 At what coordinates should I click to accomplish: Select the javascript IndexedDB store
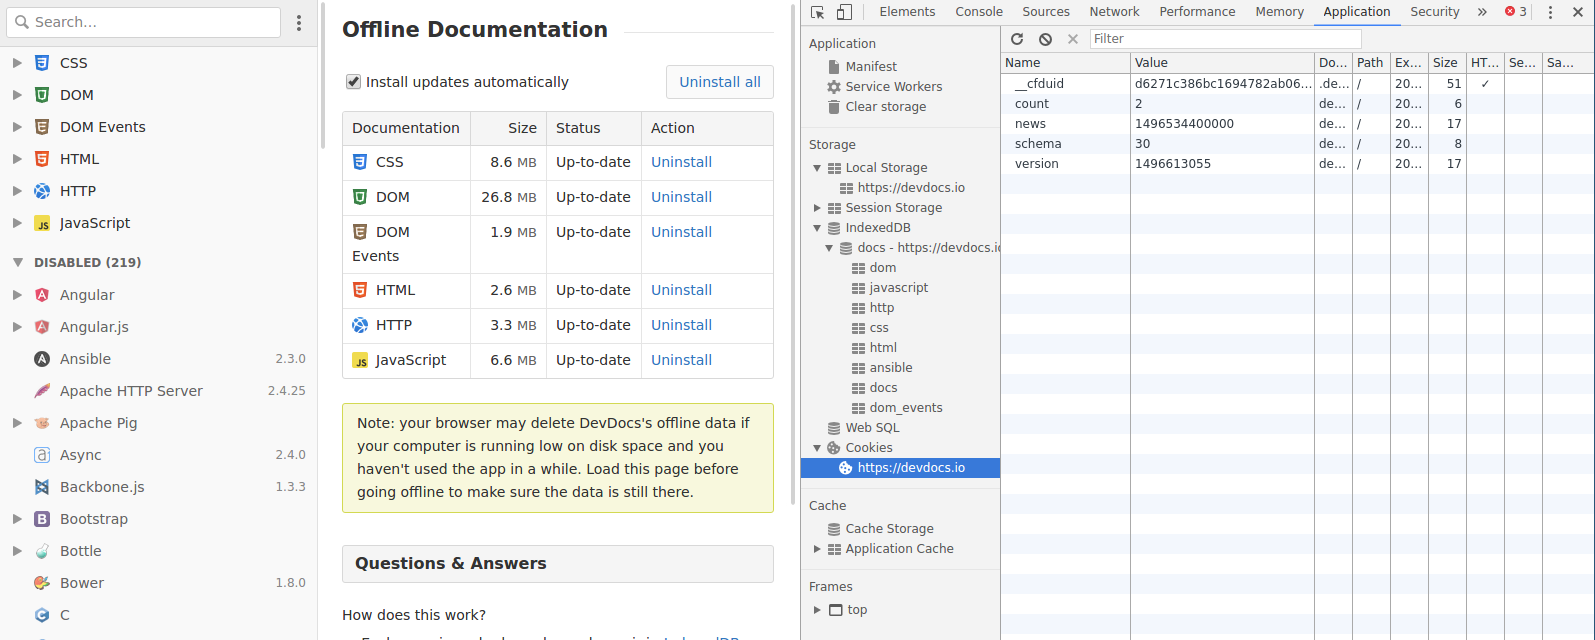click(898, 288)
